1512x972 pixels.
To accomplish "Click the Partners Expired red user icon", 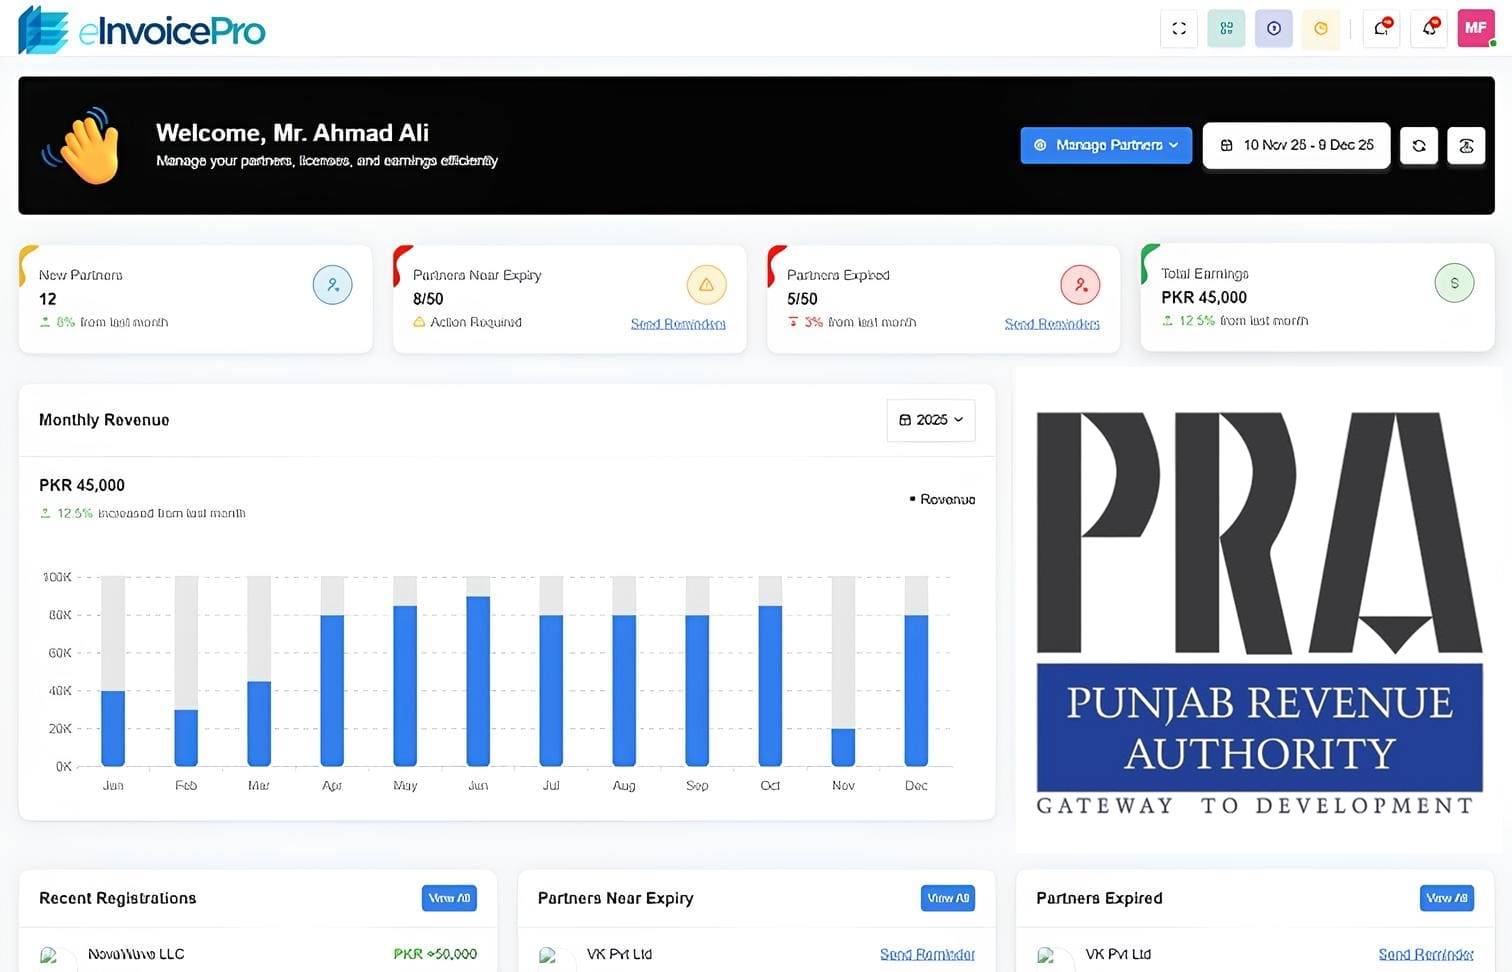I will coord(1080,285).
